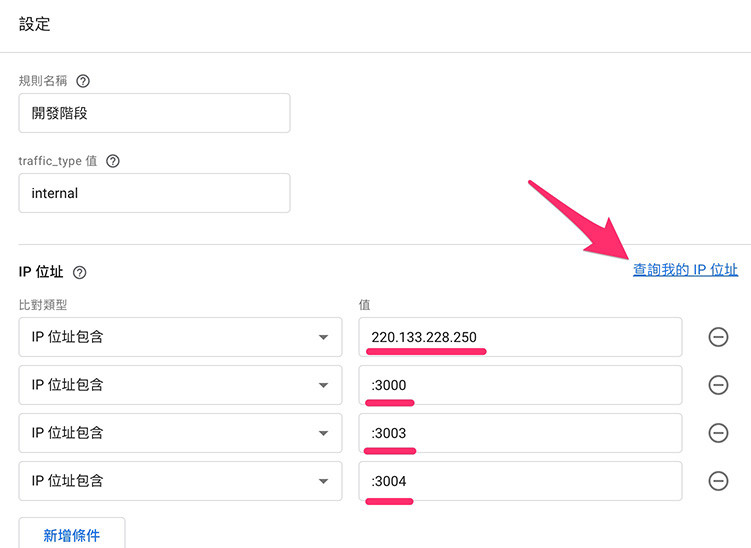Click the value field containing :3003

point(520,433)
